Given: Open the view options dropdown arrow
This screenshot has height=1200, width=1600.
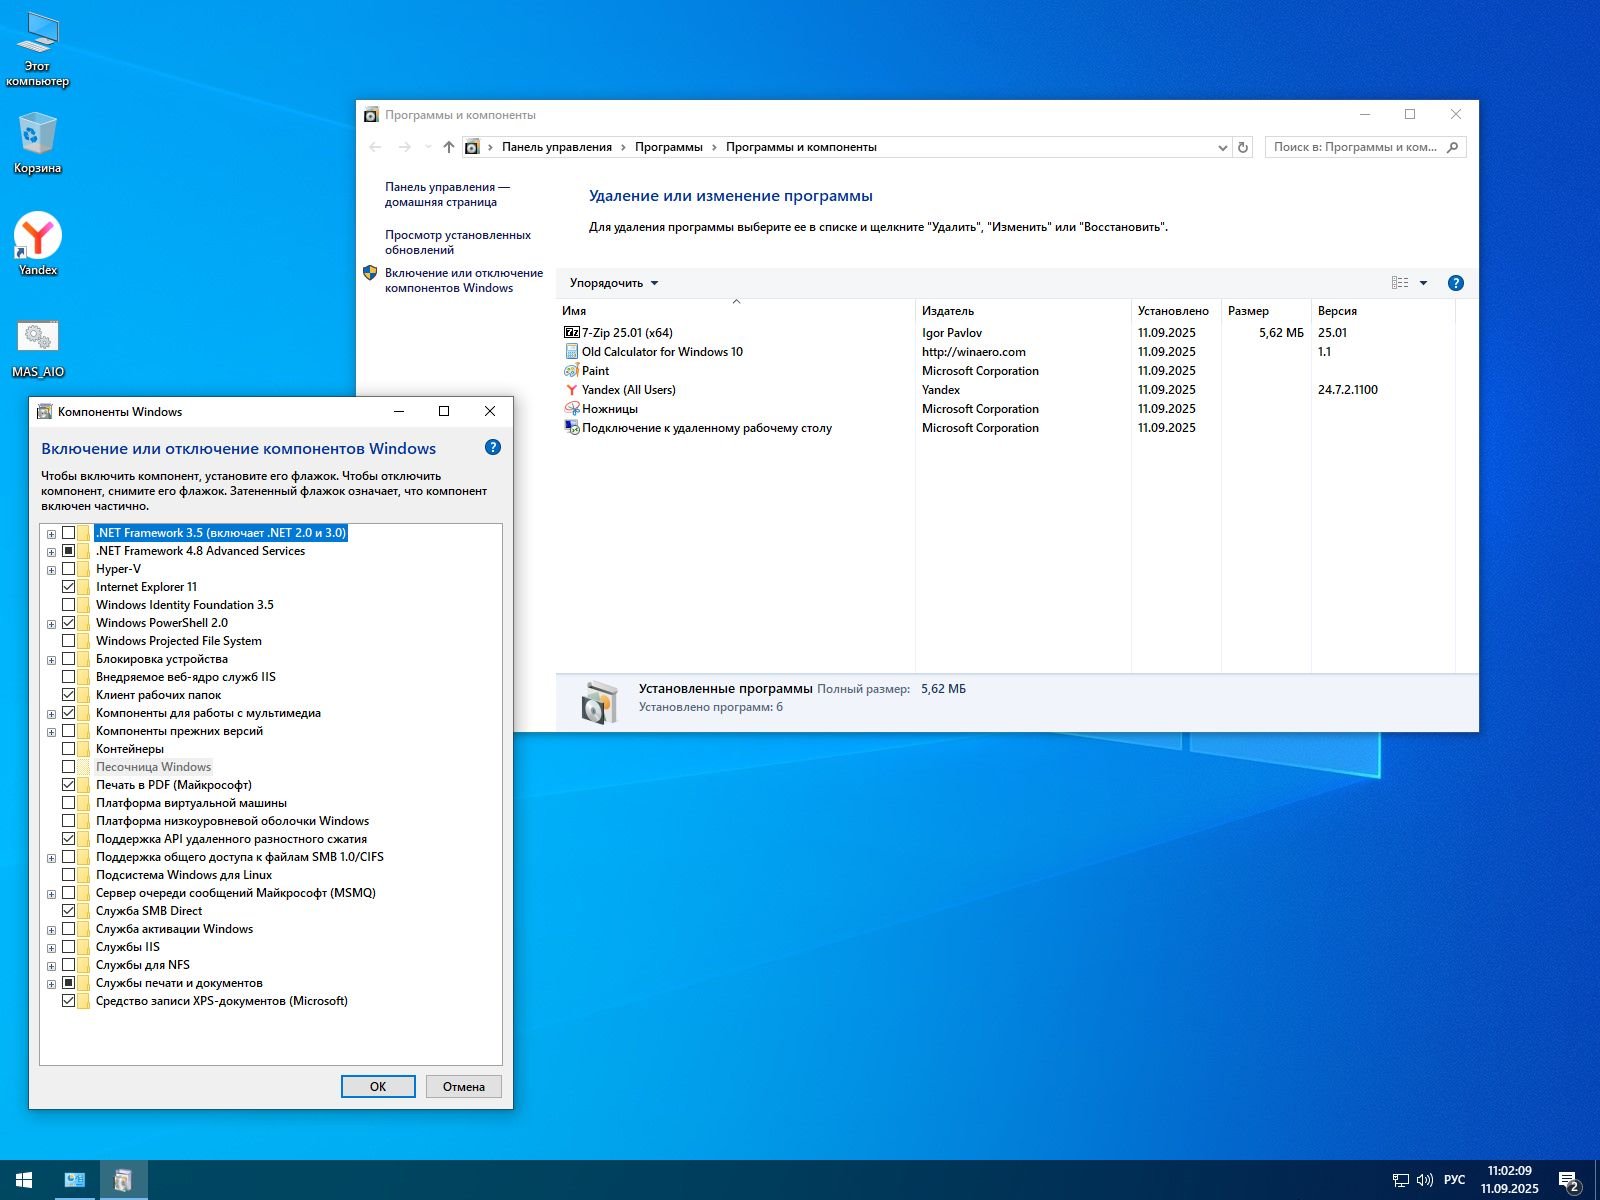Looking at the screenshot, I should (x=1423, y=283).
